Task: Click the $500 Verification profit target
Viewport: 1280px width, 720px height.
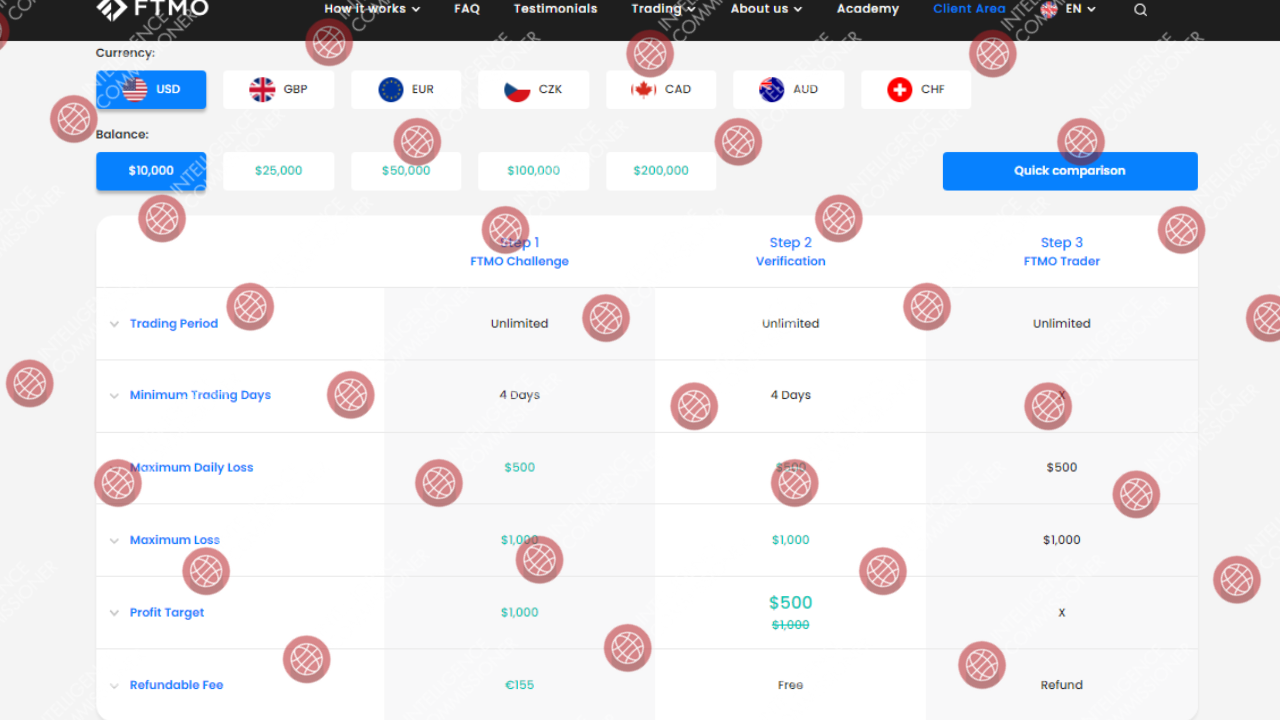Action: [x=790, y=602]
